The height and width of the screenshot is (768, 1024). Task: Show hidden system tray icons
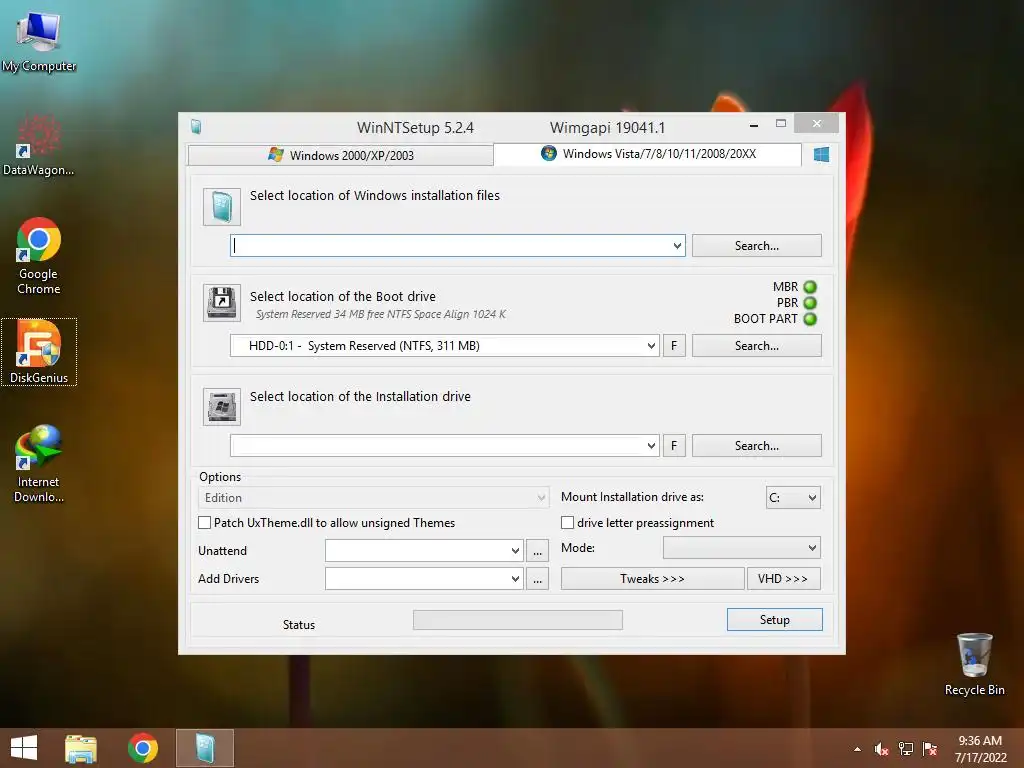click(857, 749)
